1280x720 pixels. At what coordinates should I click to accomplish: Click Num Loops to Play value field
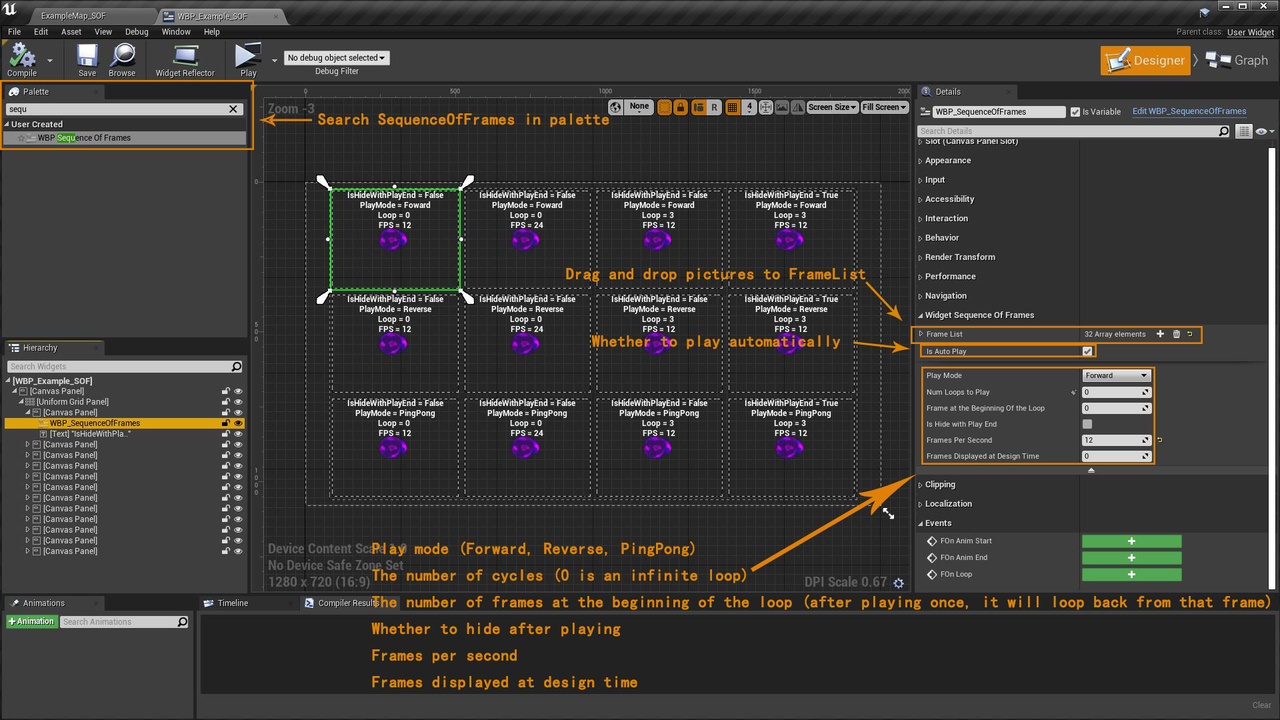click(1117, 392)
